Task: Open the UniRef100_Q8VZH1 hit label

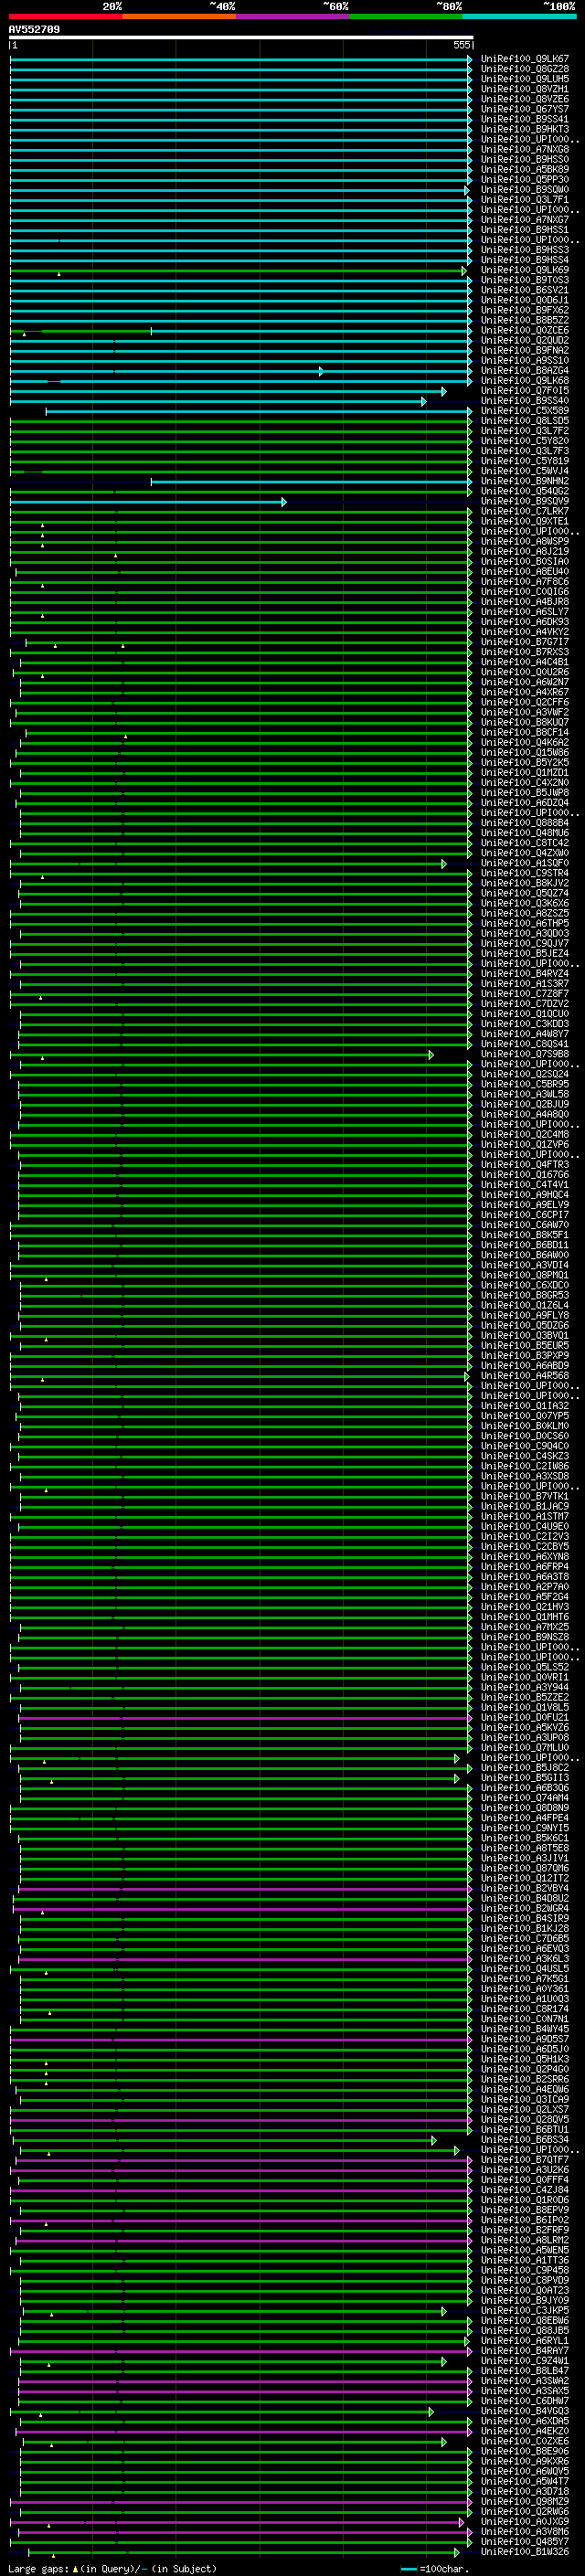Action: click(x=525, y=89)
